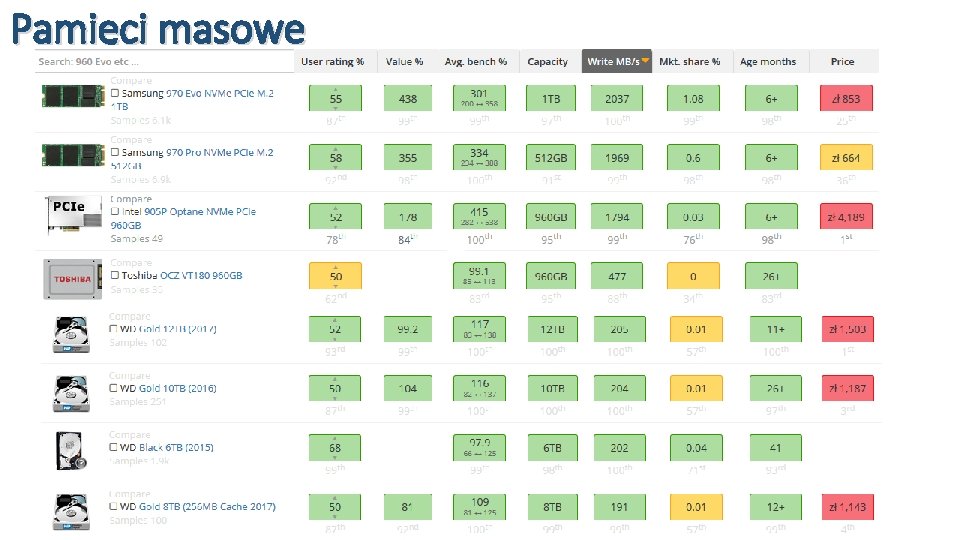Click the age 12+ months cell
The image size is (960, 540).
click(x=776, y=507)
